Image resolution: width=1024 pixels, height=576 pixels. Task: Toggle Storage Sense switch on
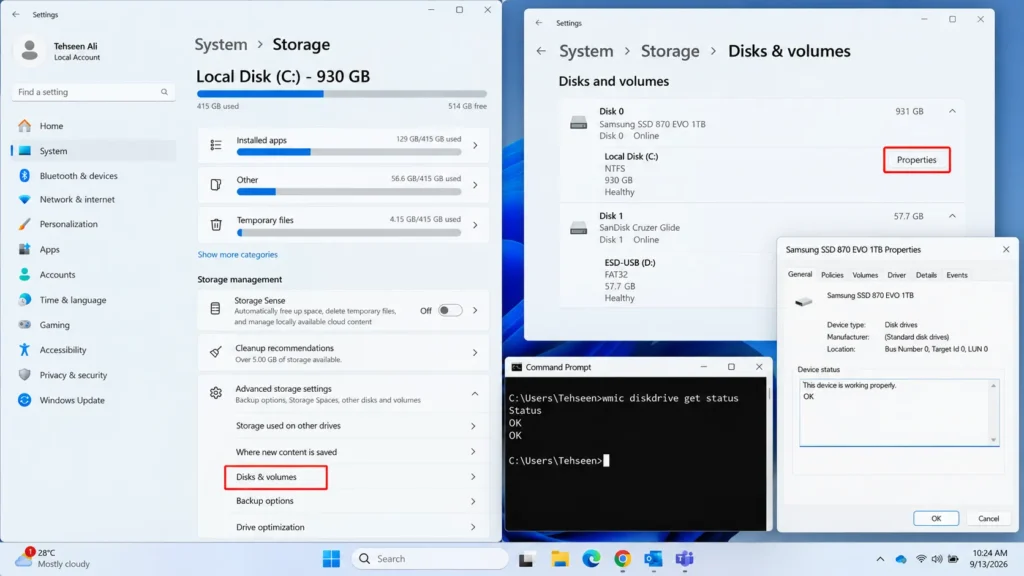point(450,310)
